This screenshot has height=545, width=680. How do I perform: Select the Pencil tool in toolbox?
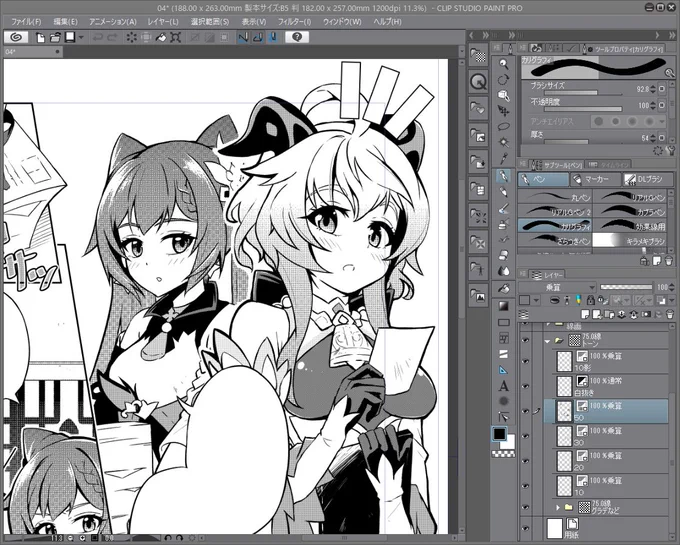(503, 192)
